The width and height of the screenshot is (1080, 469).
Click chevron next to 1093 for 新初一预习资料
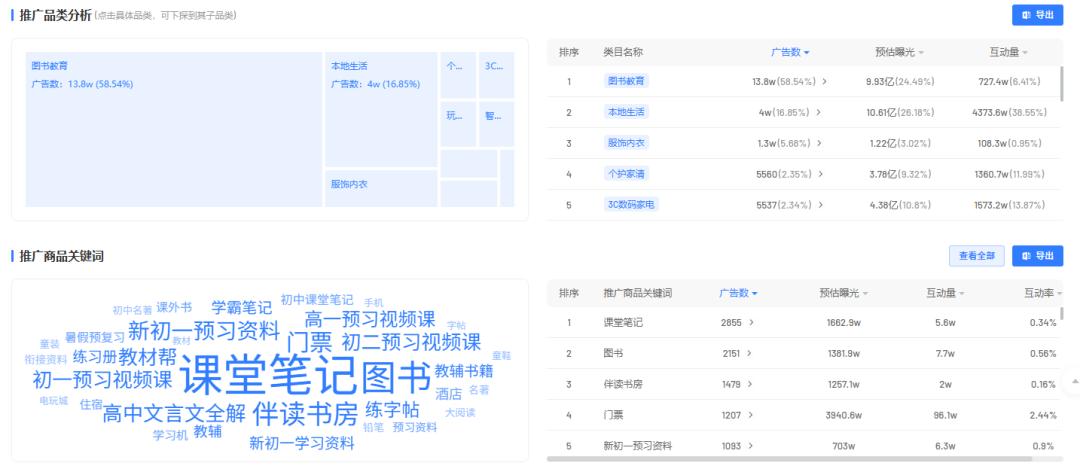coord(749,446)
